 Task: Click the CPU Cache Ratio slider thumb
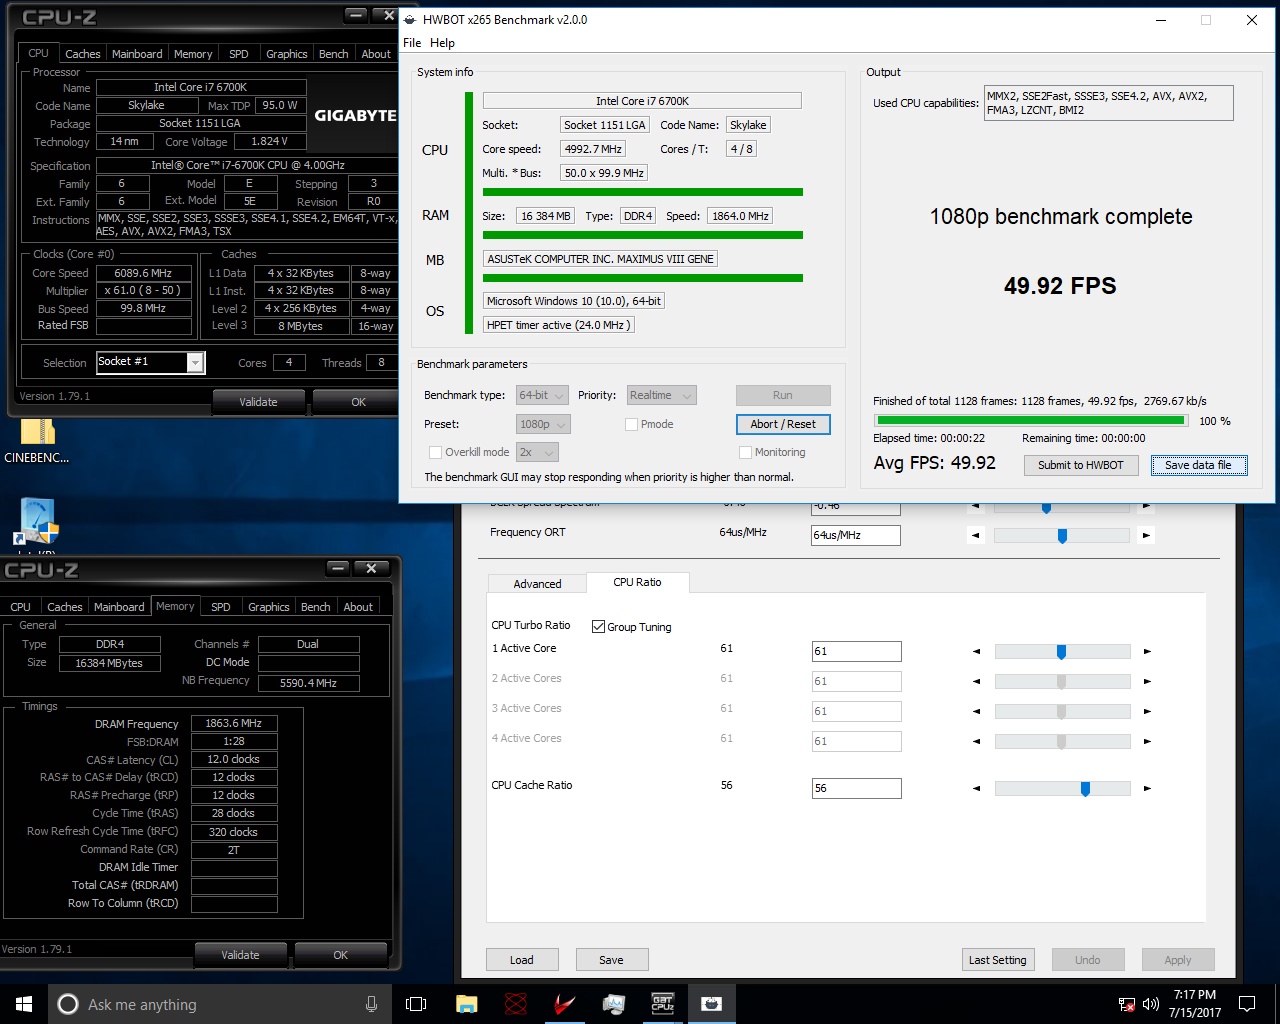[x=1085, y=789]
